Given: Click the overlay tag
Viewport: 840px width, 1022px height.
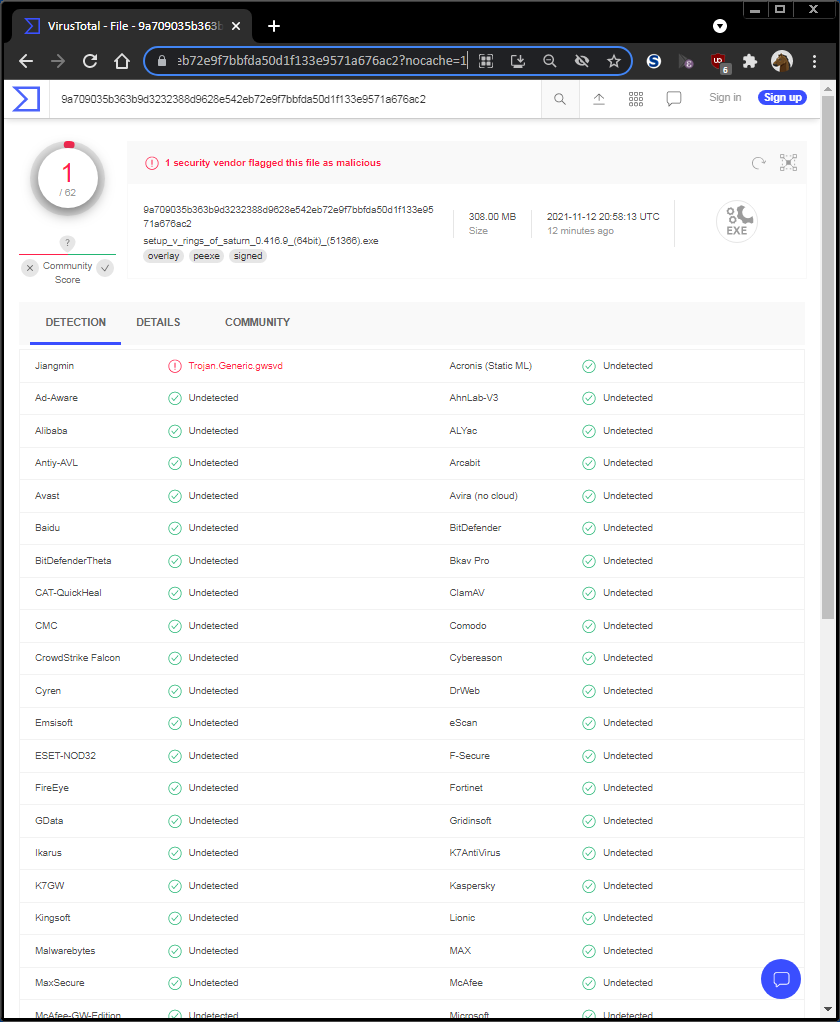Looking at the screenshot, I should pos(163,256).
